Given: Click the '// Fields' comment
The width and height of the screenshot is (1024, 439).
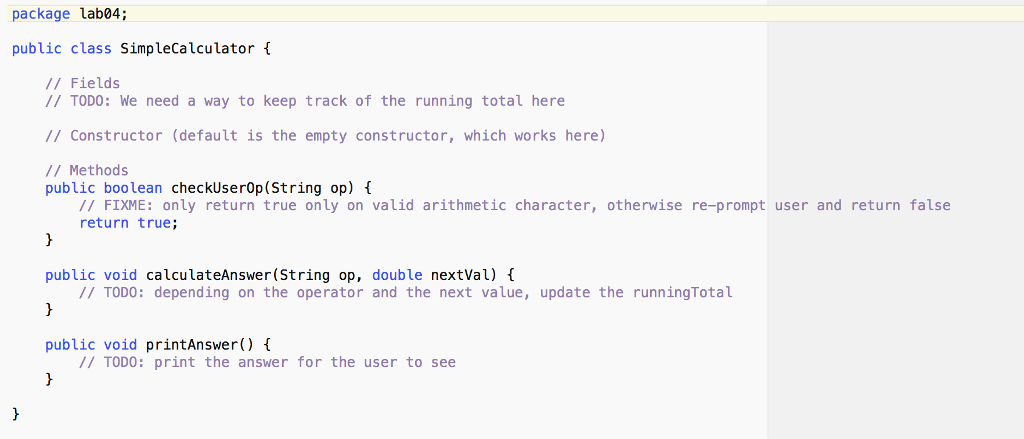Looking at the screenshot, I should tap(83, 83).
